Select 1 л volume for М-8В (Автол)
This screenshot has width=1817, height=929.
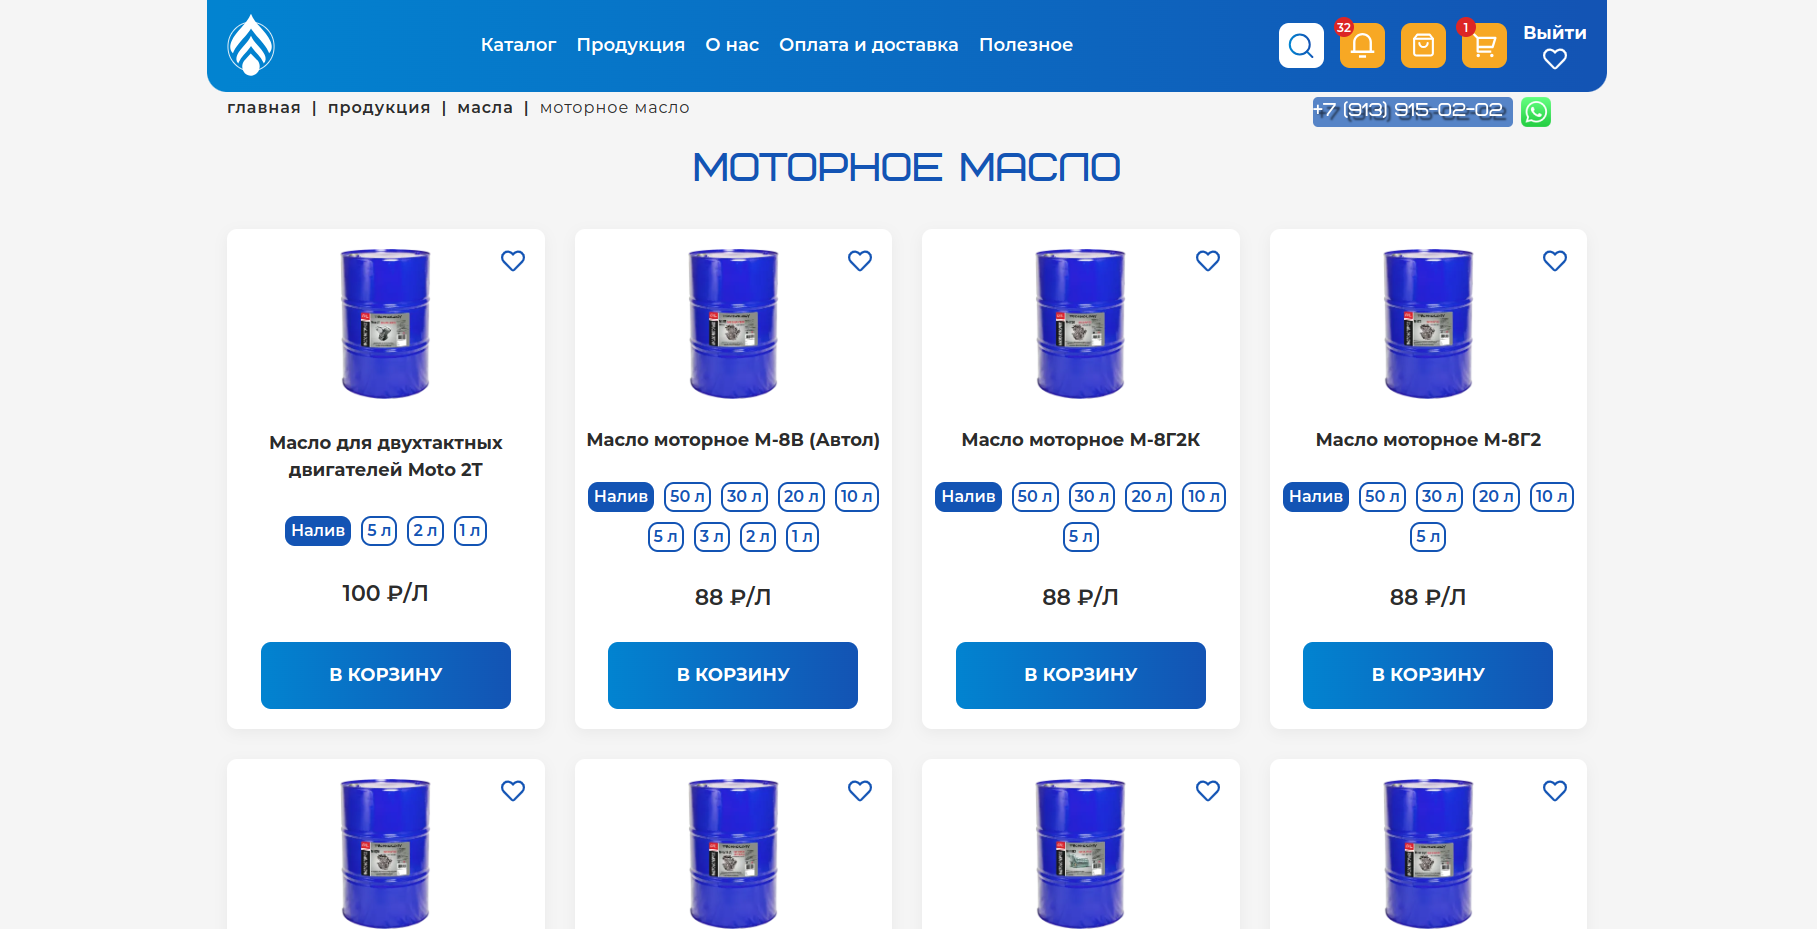803,537
